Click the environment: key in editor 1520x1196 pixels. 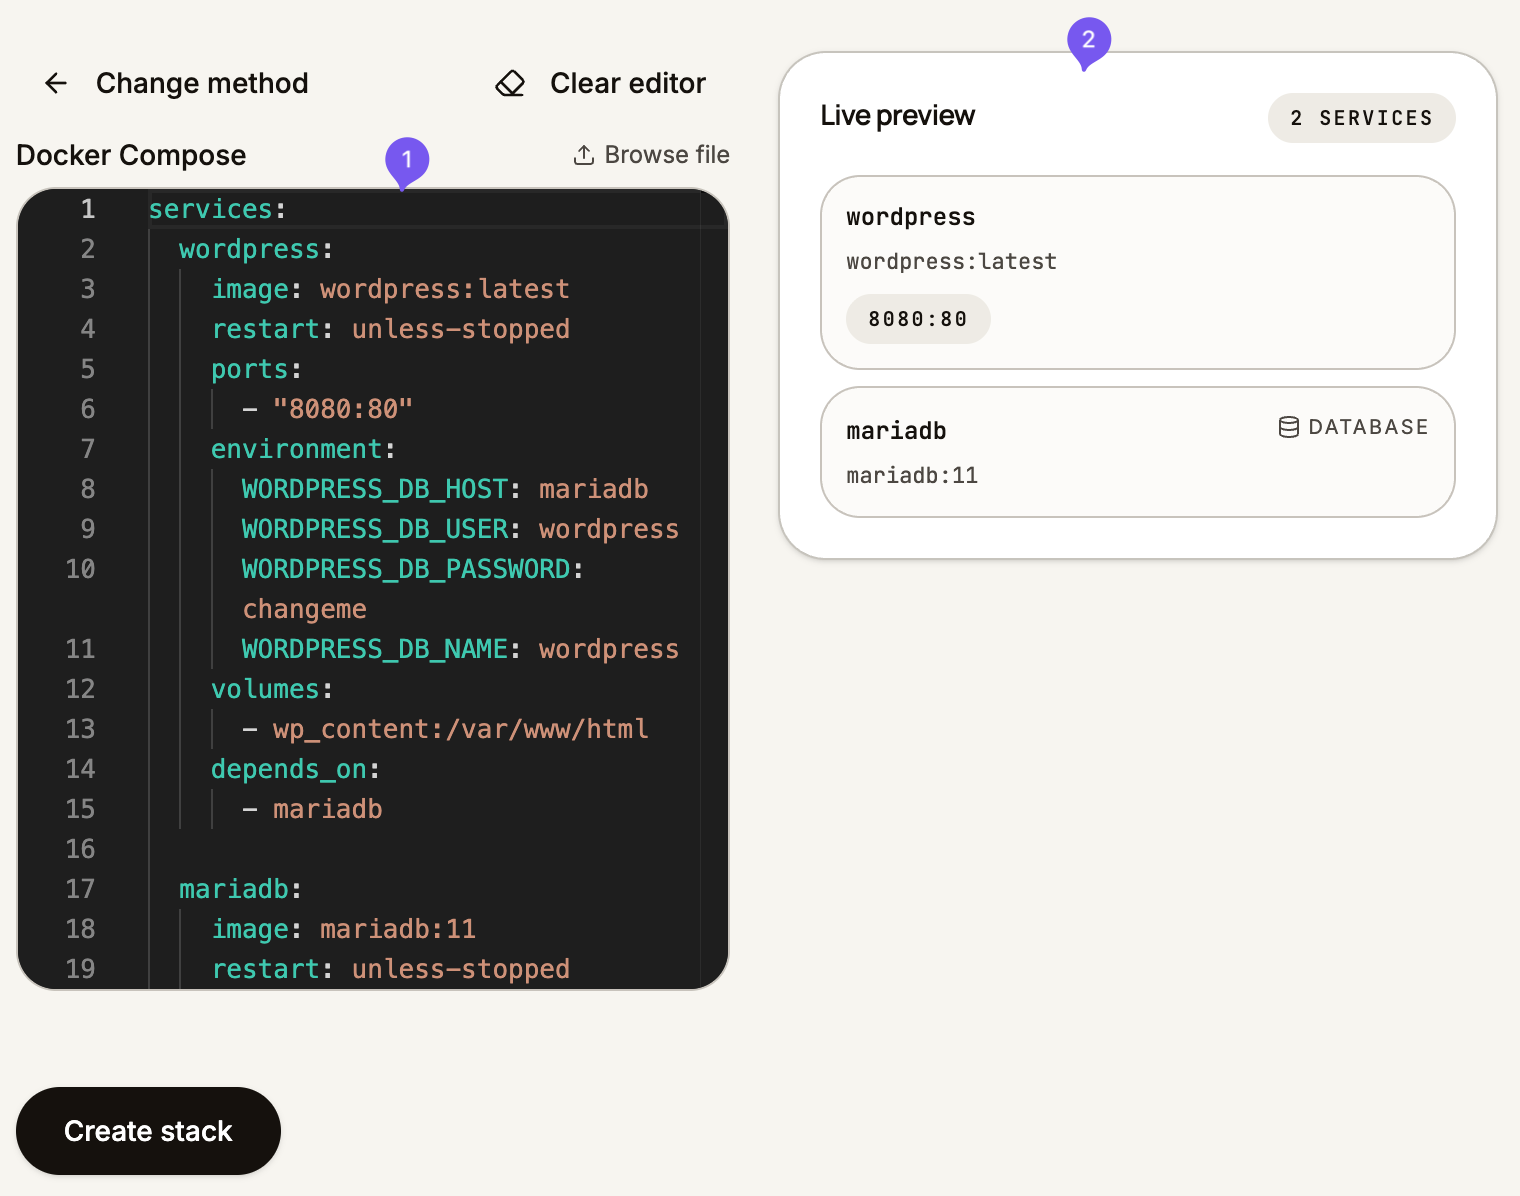pos(303,449)
